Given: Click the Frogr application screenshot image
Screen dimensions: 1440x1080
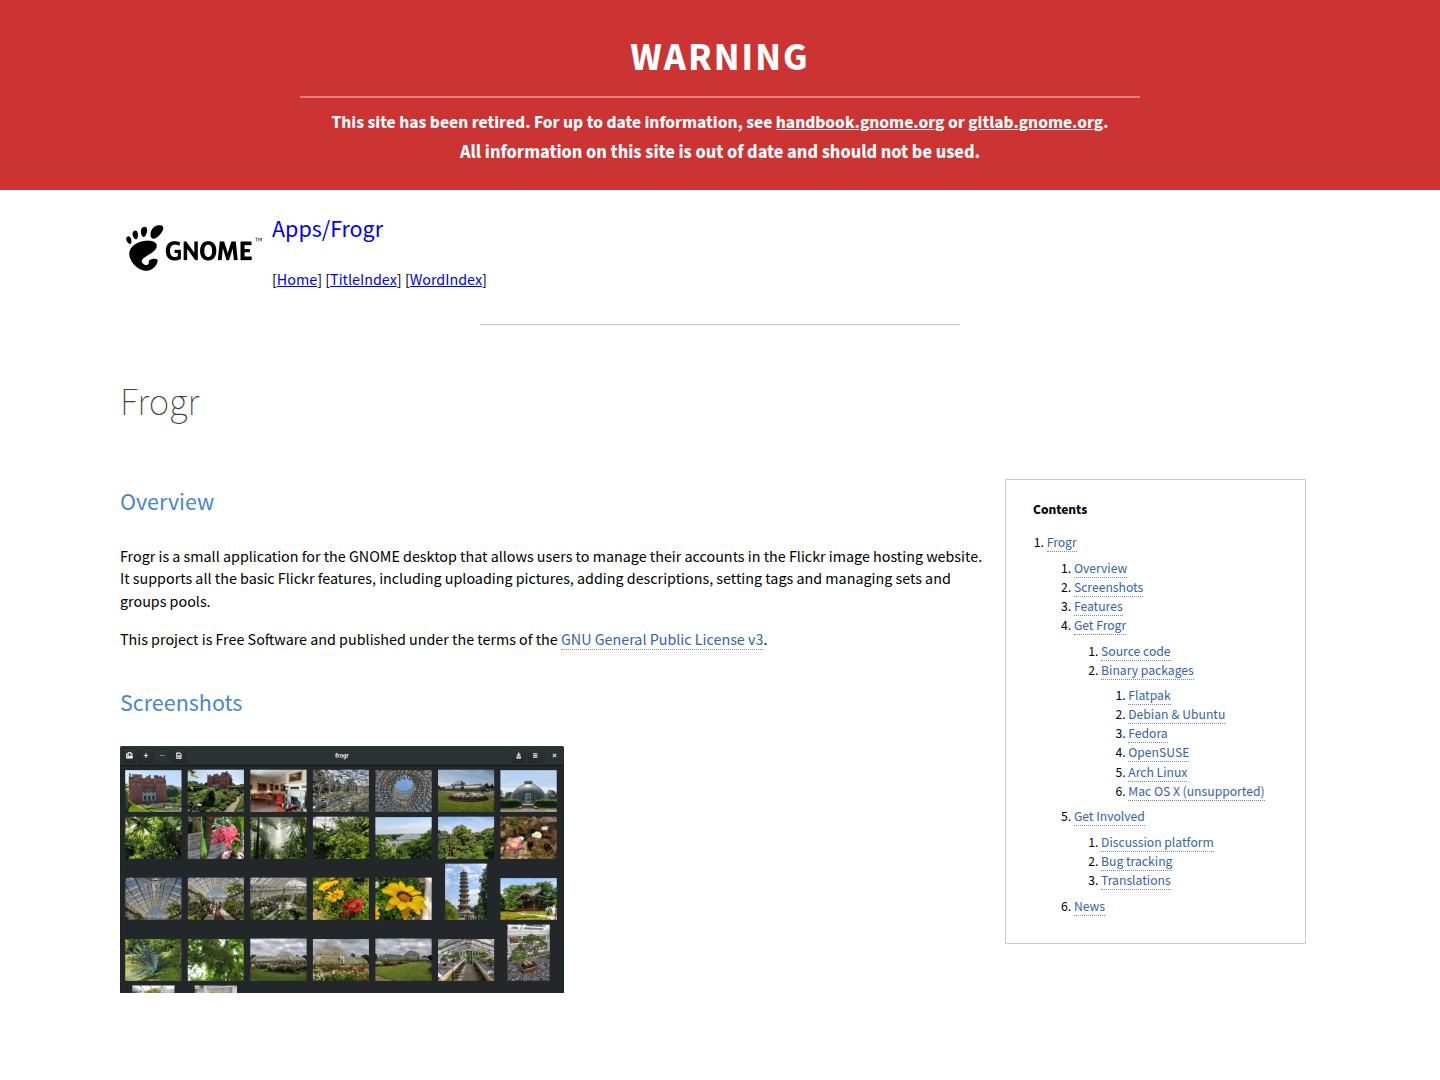Looking at the screenshot, I should 342,869.
